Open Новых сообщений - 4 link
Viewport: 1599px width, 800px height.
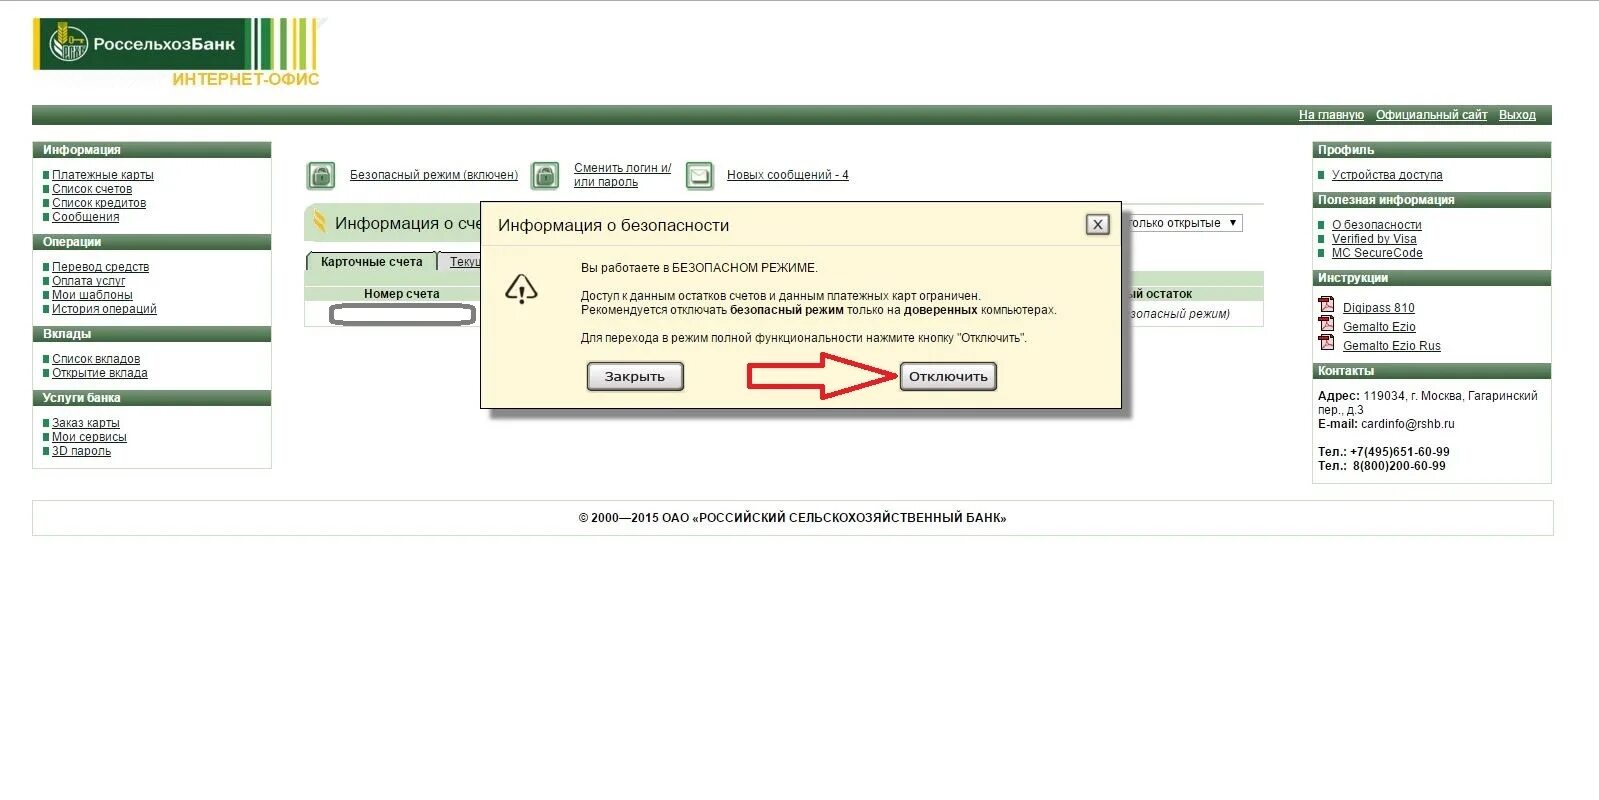788,175
